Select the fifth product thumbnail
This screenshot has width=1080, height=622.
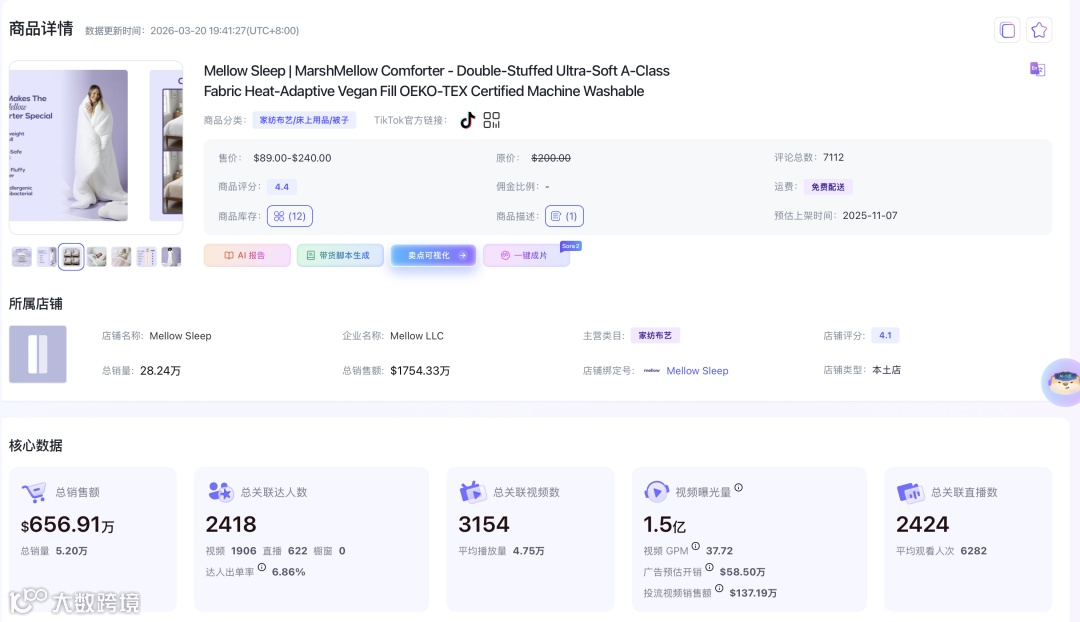(121, 257)
